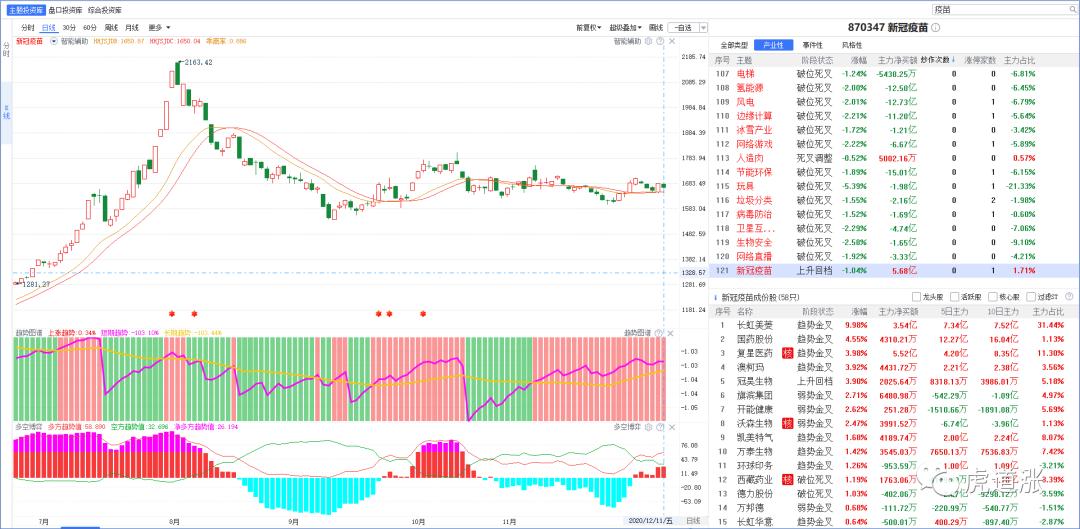The height and width of the screenshot is (529, 1080).
Task: Sort theme list by 主力净买额 column header
Action: pyautogui.click(x=897, y=60)
